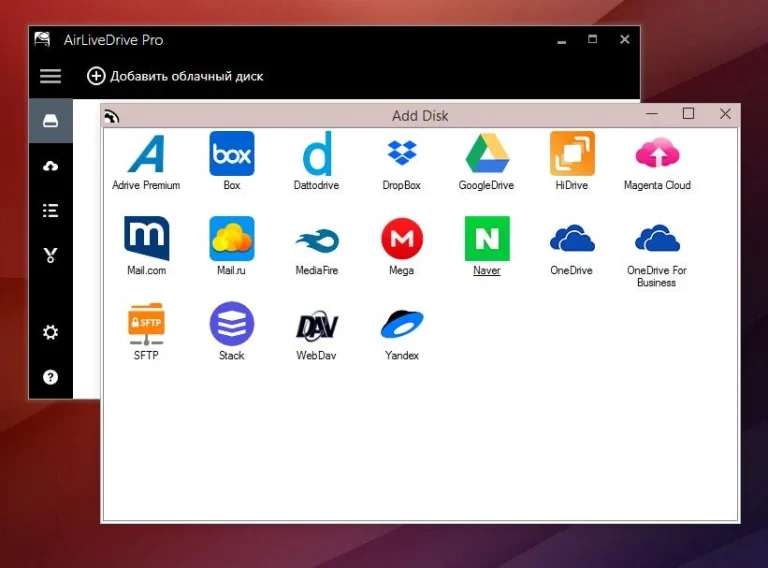The image size is (768, 568).
Task: Choose the Yandex disk icon
Action: pyautogui.click(x=402, y=324)
